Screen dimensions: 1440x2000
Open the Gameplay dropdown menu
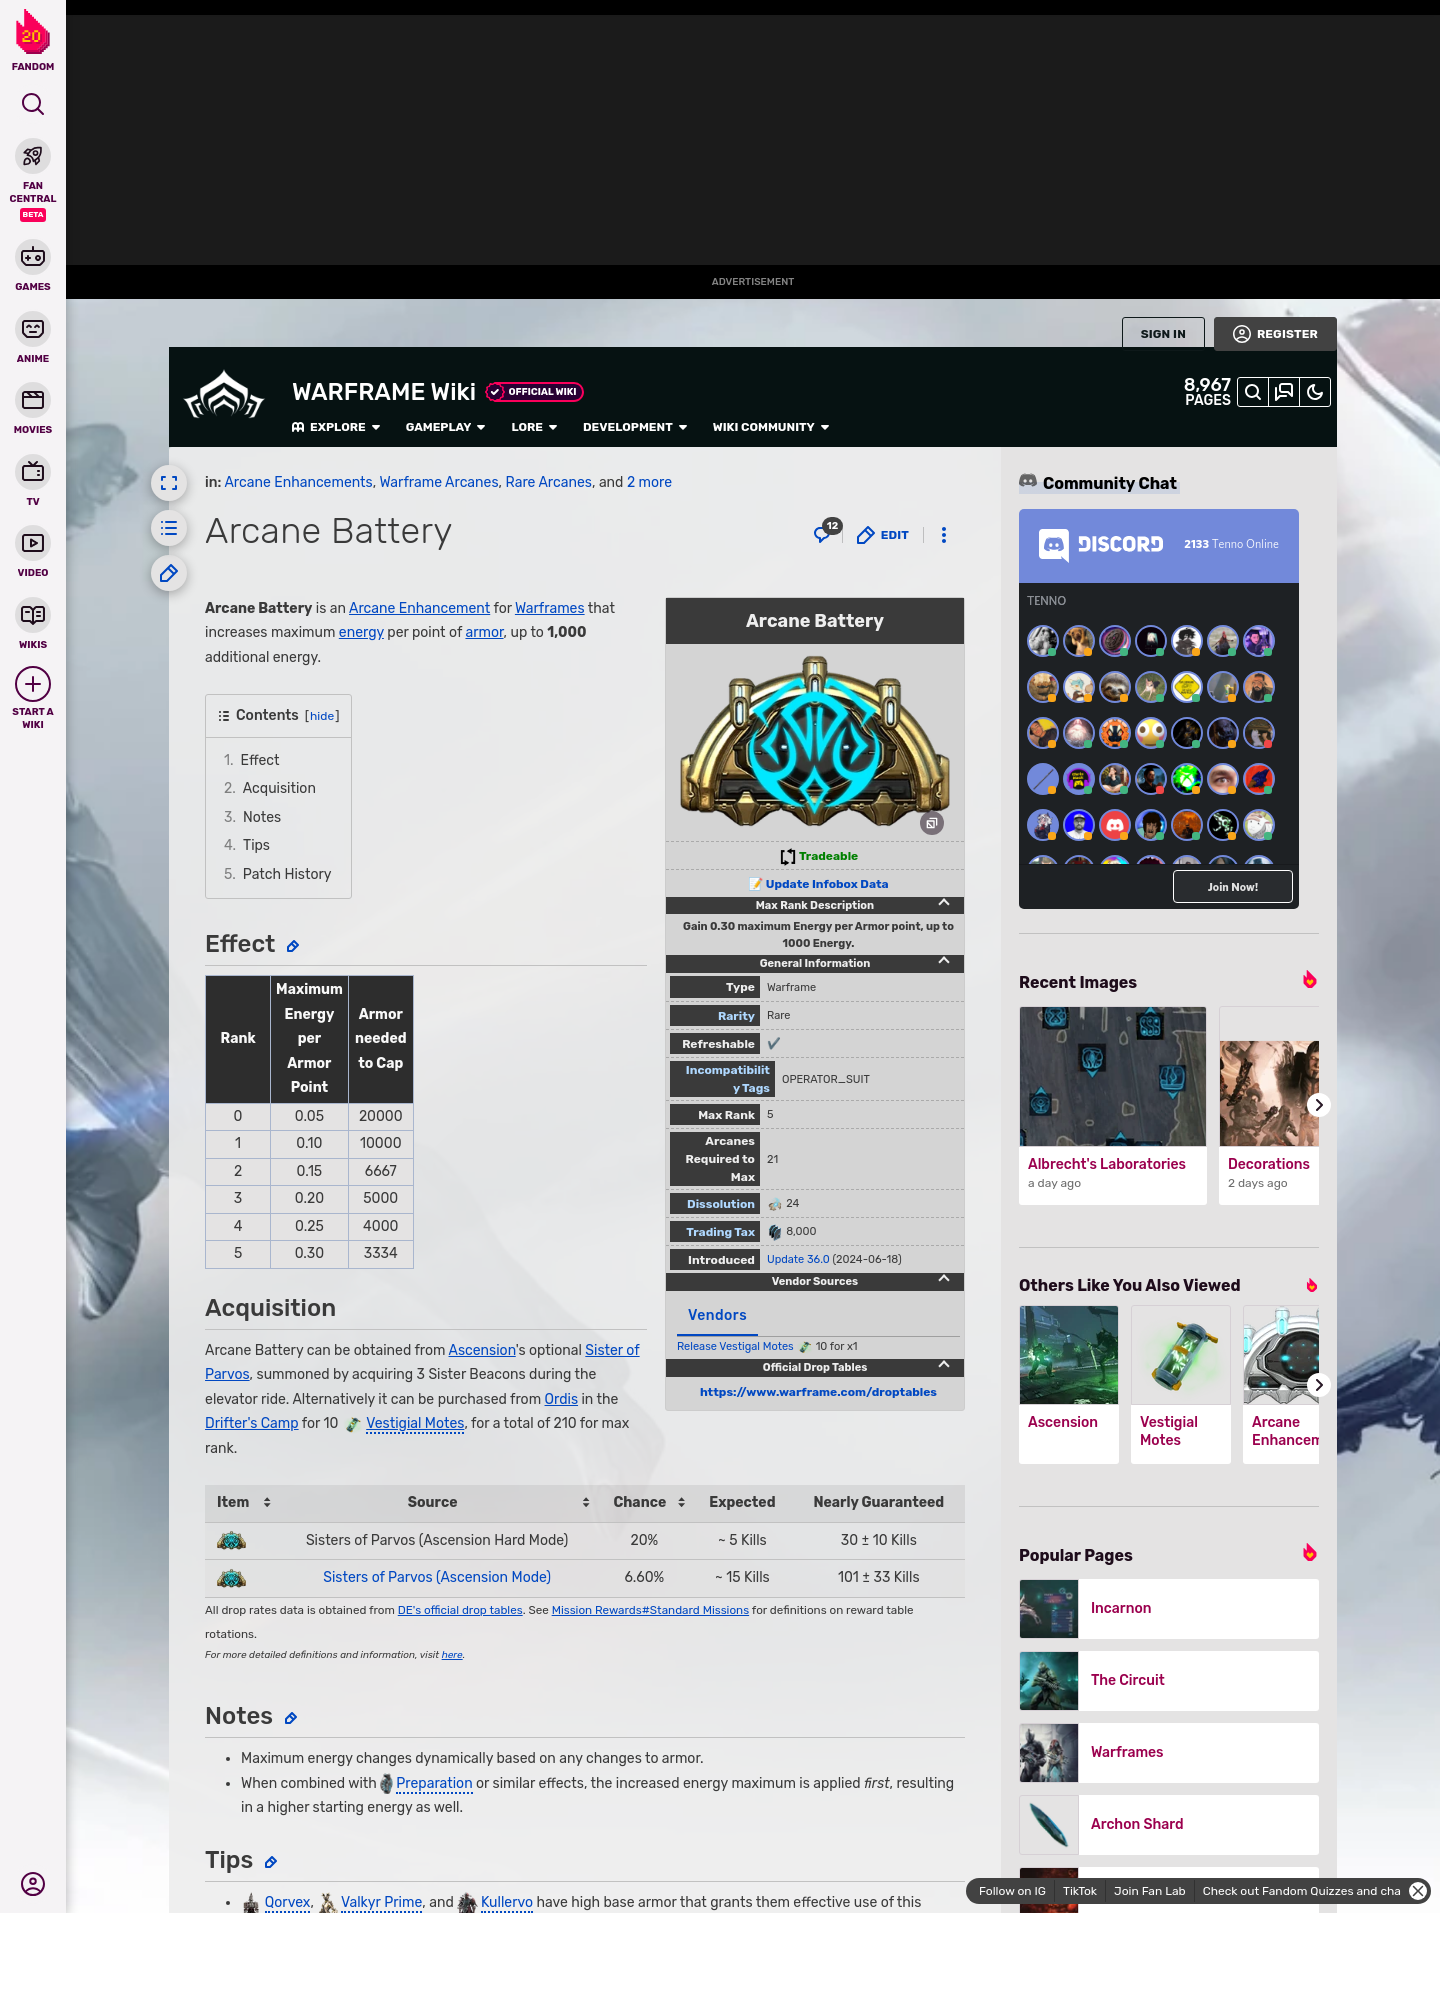pos(446,427)
